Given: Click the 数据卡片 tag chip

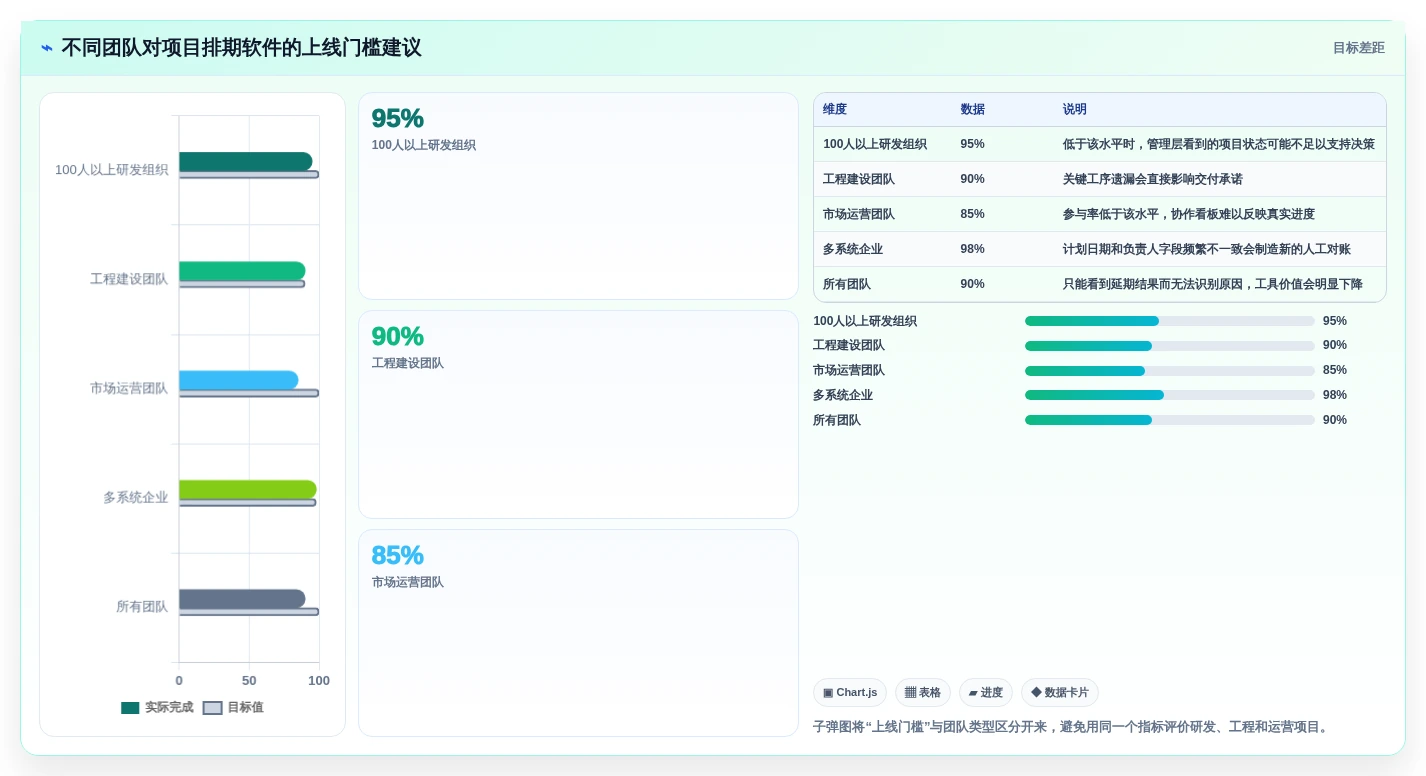Looking at the screenshot, I should coord(1060,693).
